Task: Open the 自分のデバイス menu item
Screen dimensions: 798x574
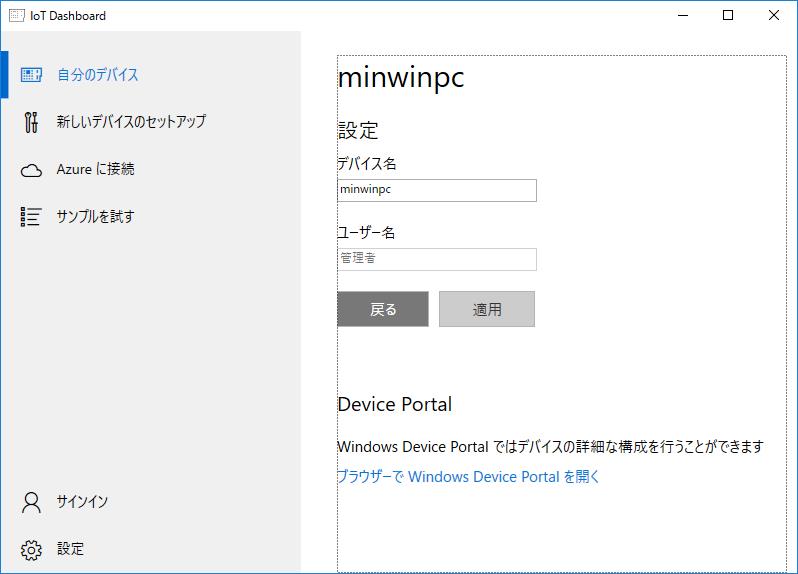Action: (151, 75)
